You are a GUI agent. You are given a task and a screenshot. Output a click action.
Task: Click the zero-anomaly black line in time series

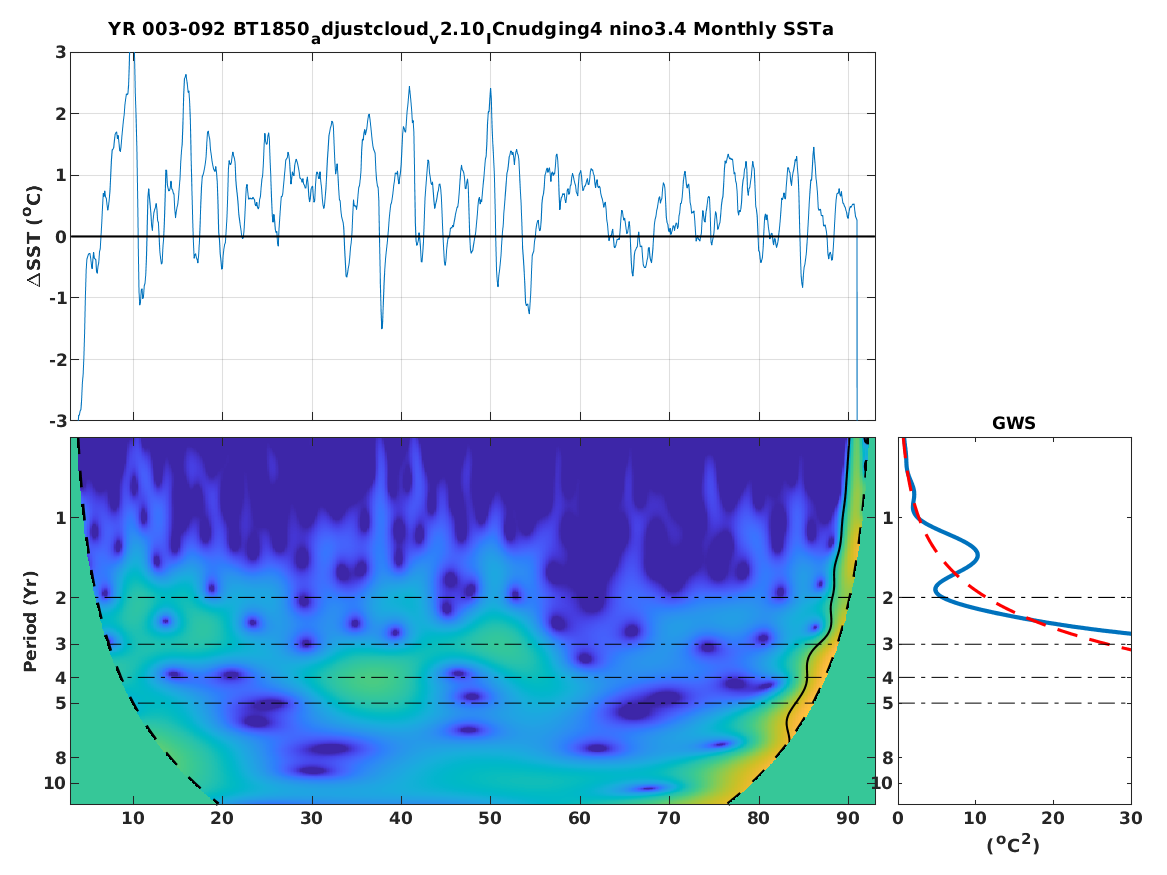click(x=473, y=237)
